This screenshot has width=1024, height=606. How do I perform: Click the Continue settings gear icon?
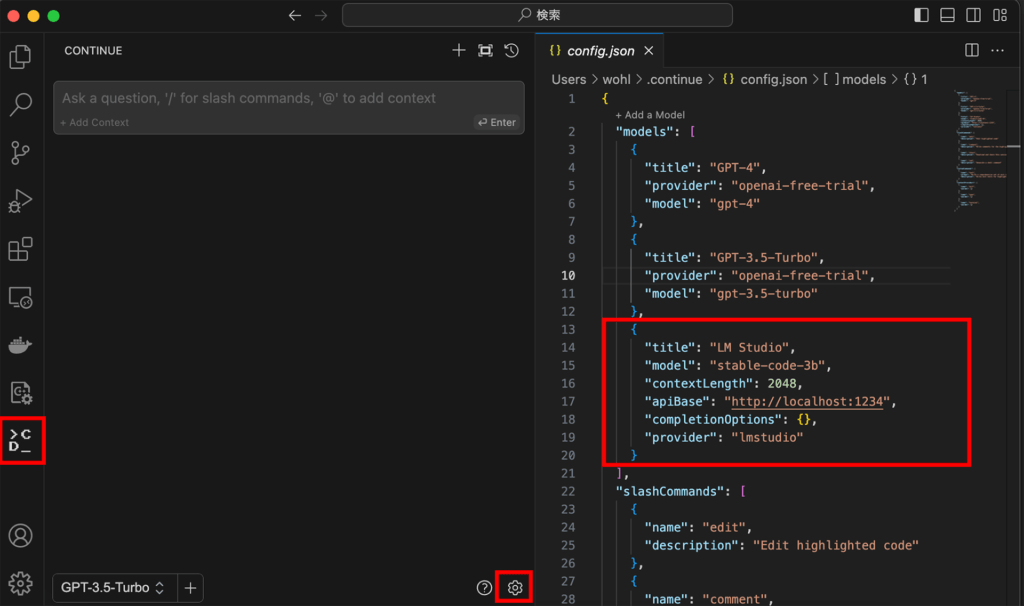coord(515,588)
